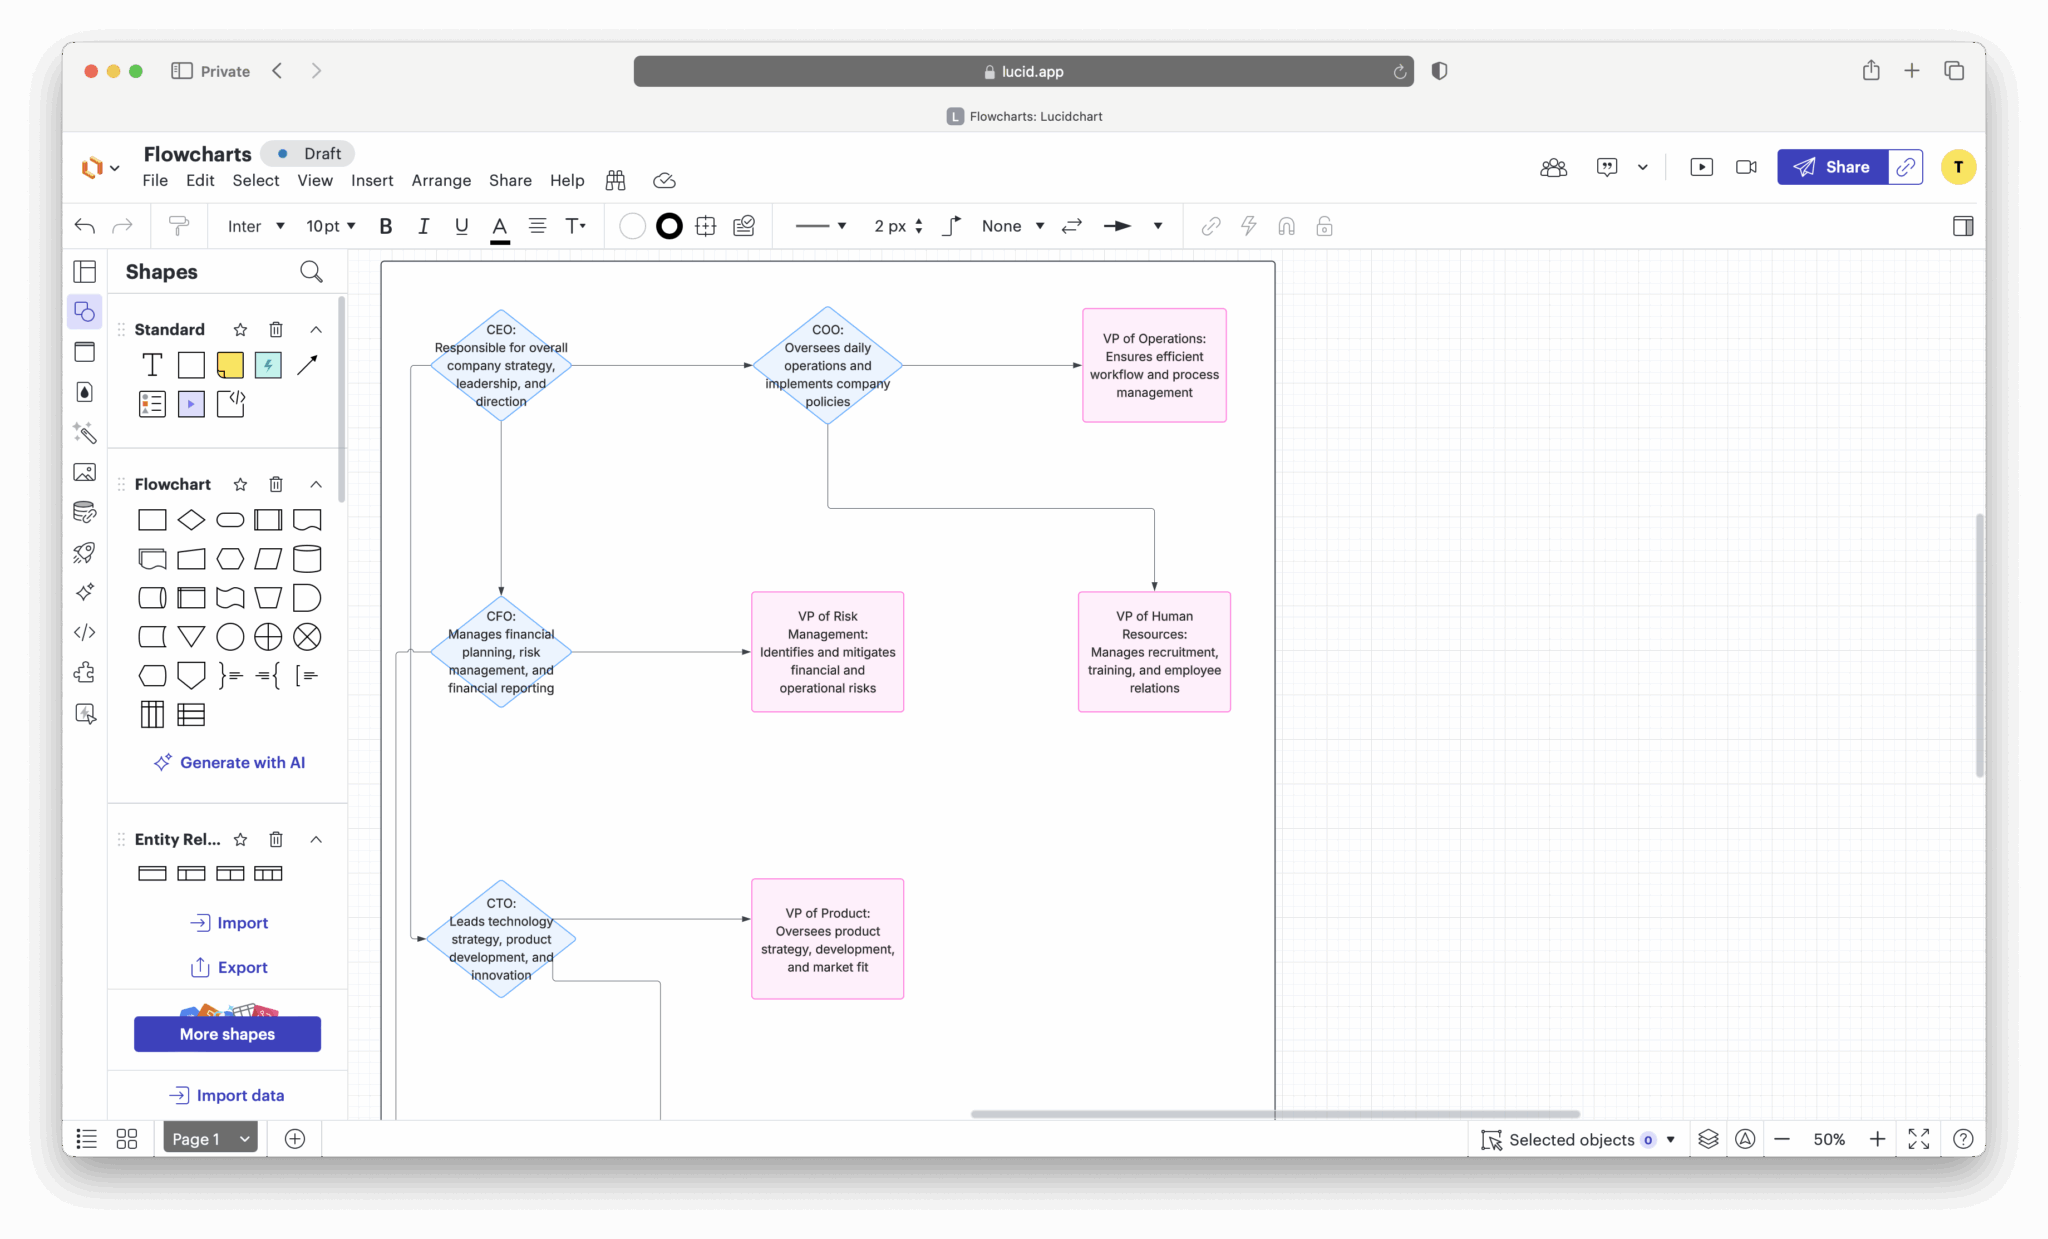Screen dimensions: 2048x1239
Task: Click the lock icon in the toolbar
Action: point(1325,226)
